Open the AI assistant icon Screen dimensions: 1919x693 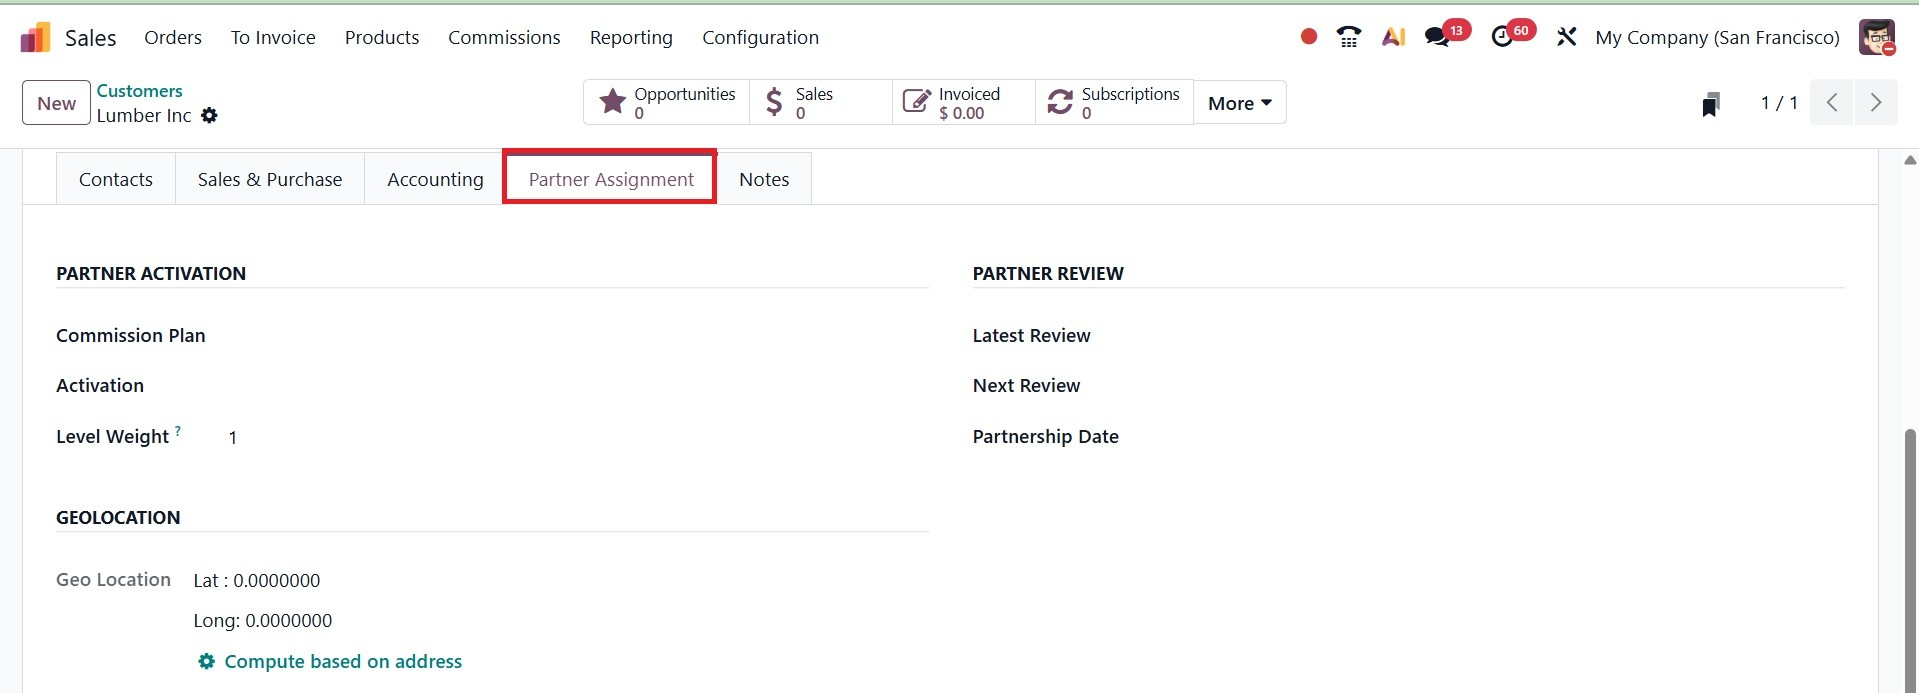pyautogui.click(x=1393, y=37)
